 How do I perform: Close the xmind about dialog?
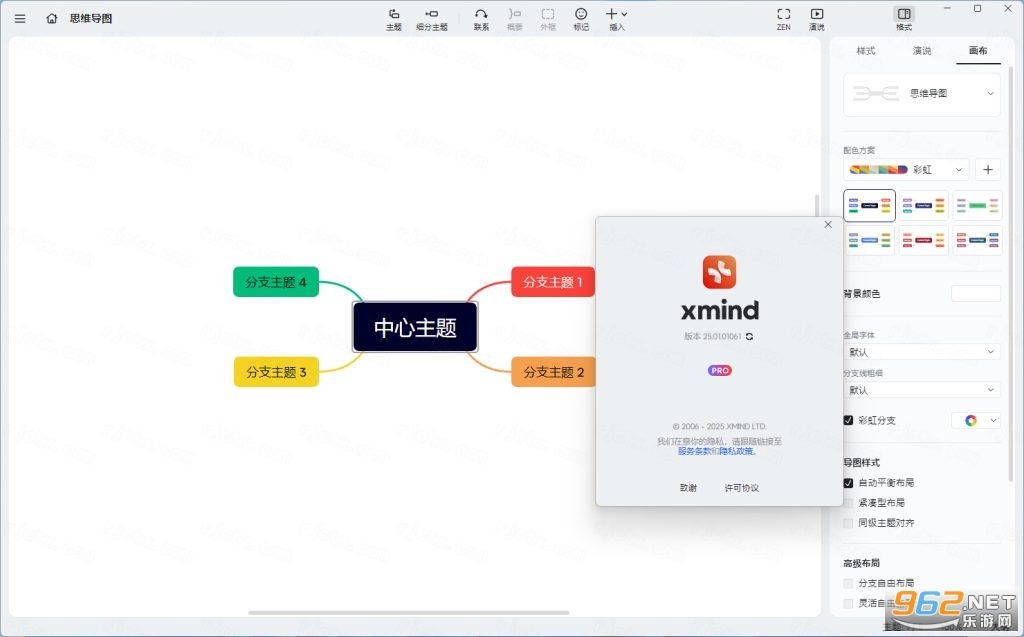click(828, 224)
